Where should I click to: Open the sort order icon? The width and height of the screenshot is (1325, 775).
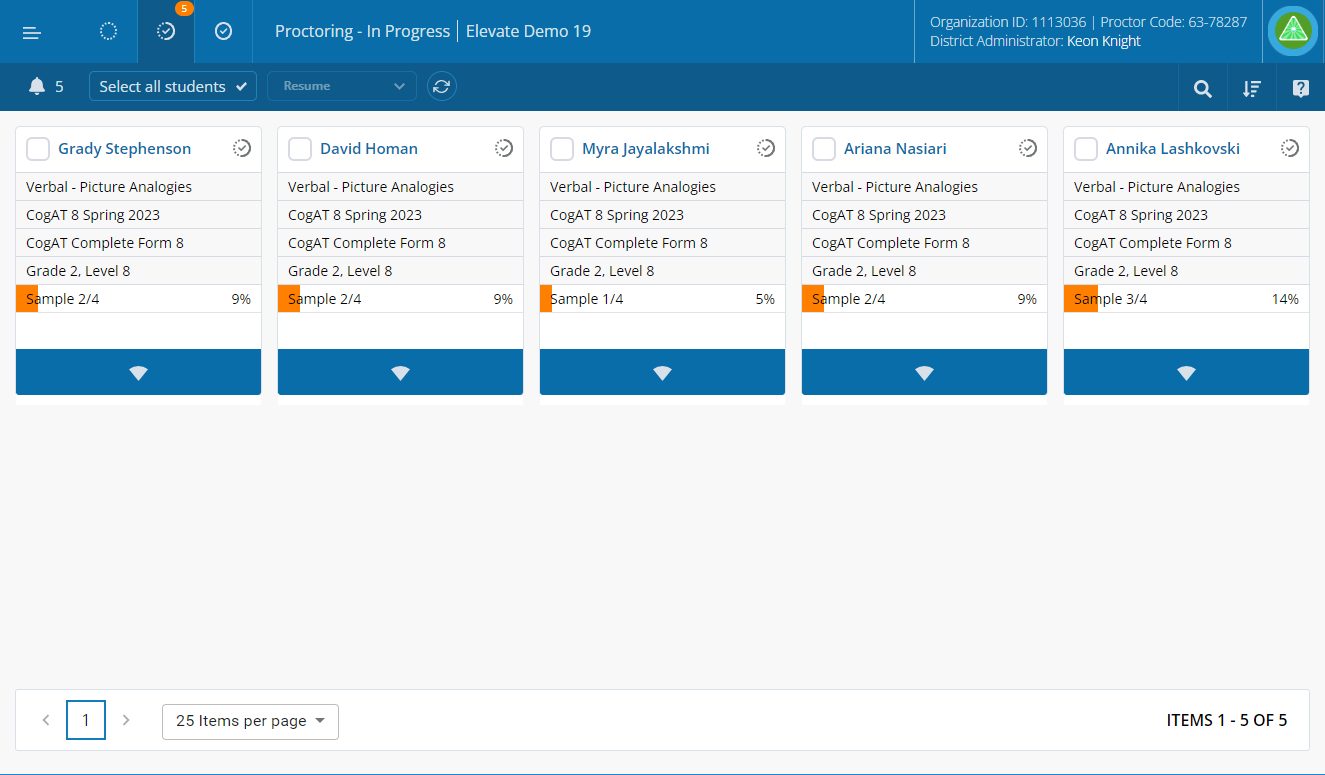click(x=1252, y=88)
